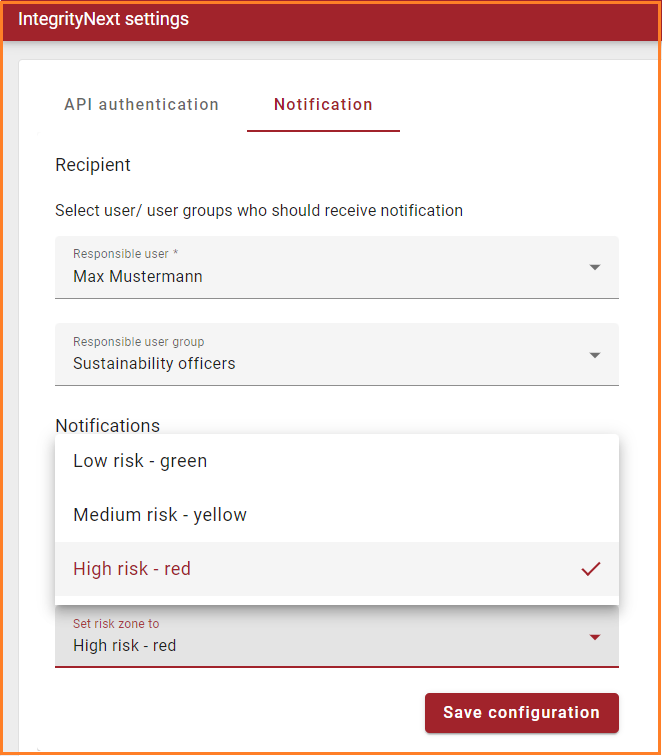
Task: Choose the Low risk - green option
Action: pos(140,461)
